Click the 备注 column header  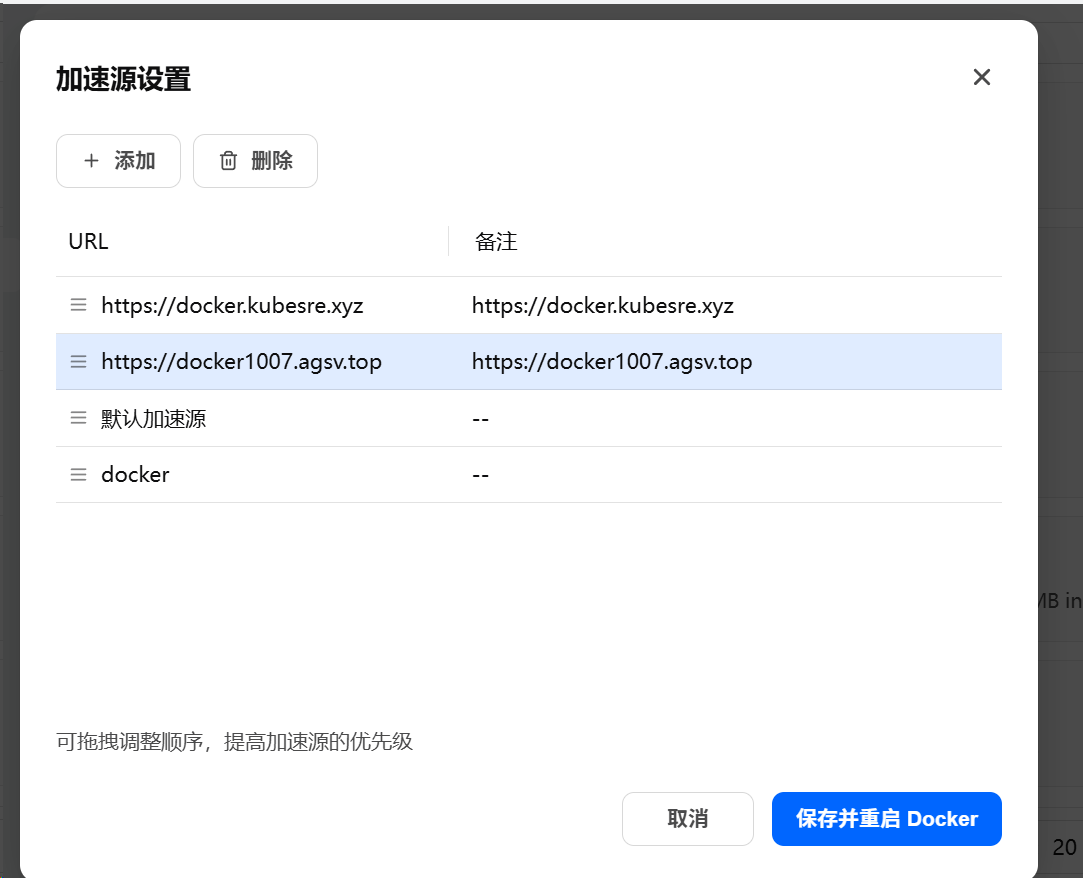pos(496,241)
